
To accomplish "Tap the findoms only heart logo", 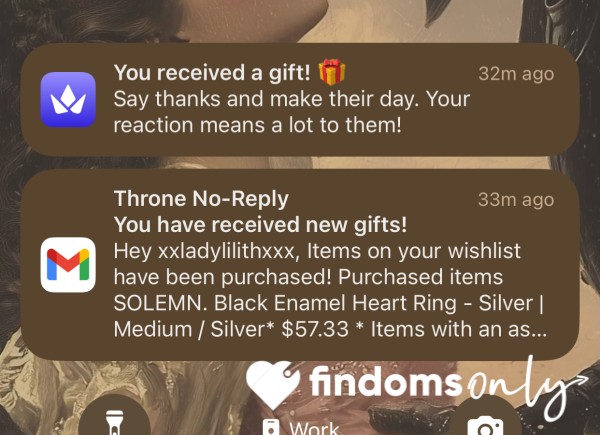I will pos(273,383).
